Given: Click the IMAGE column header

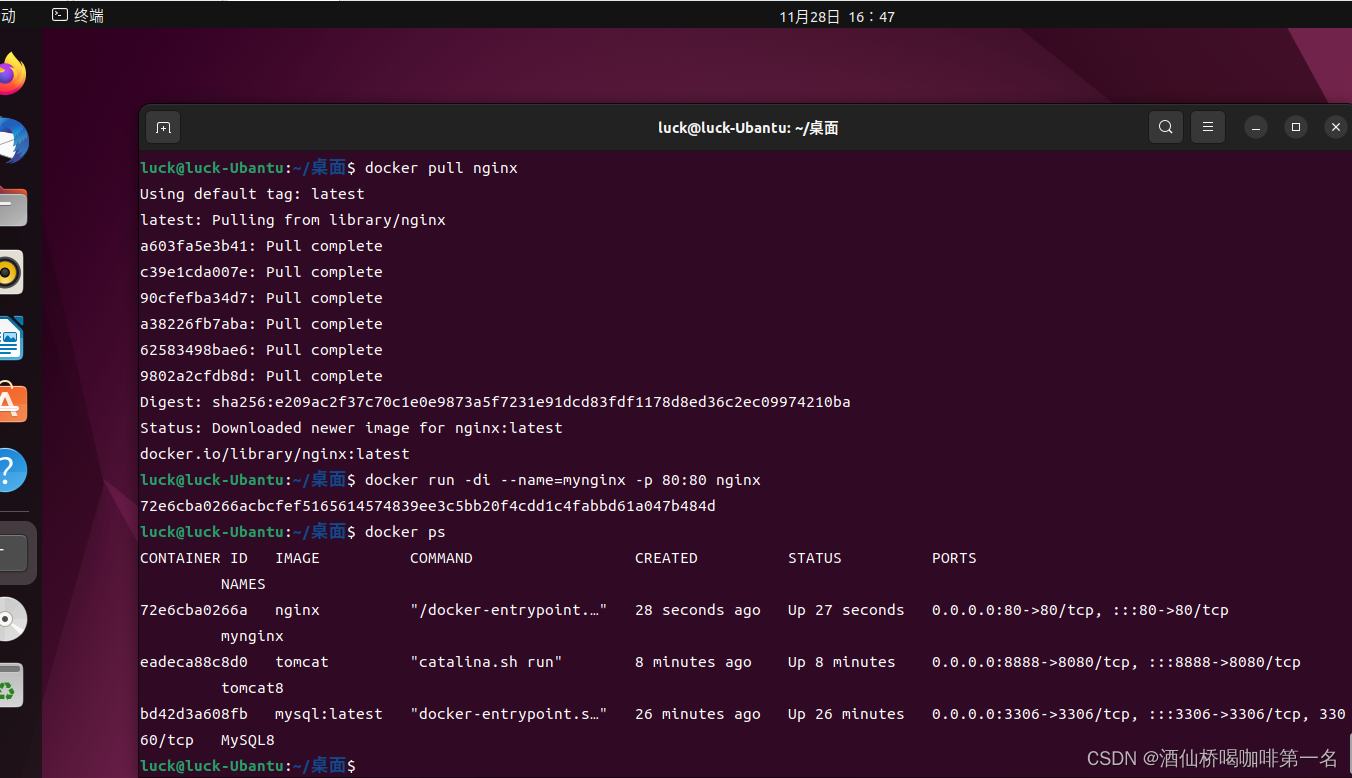Looking at the screenshot, I should pyautogui.click(x=298, y=558).
